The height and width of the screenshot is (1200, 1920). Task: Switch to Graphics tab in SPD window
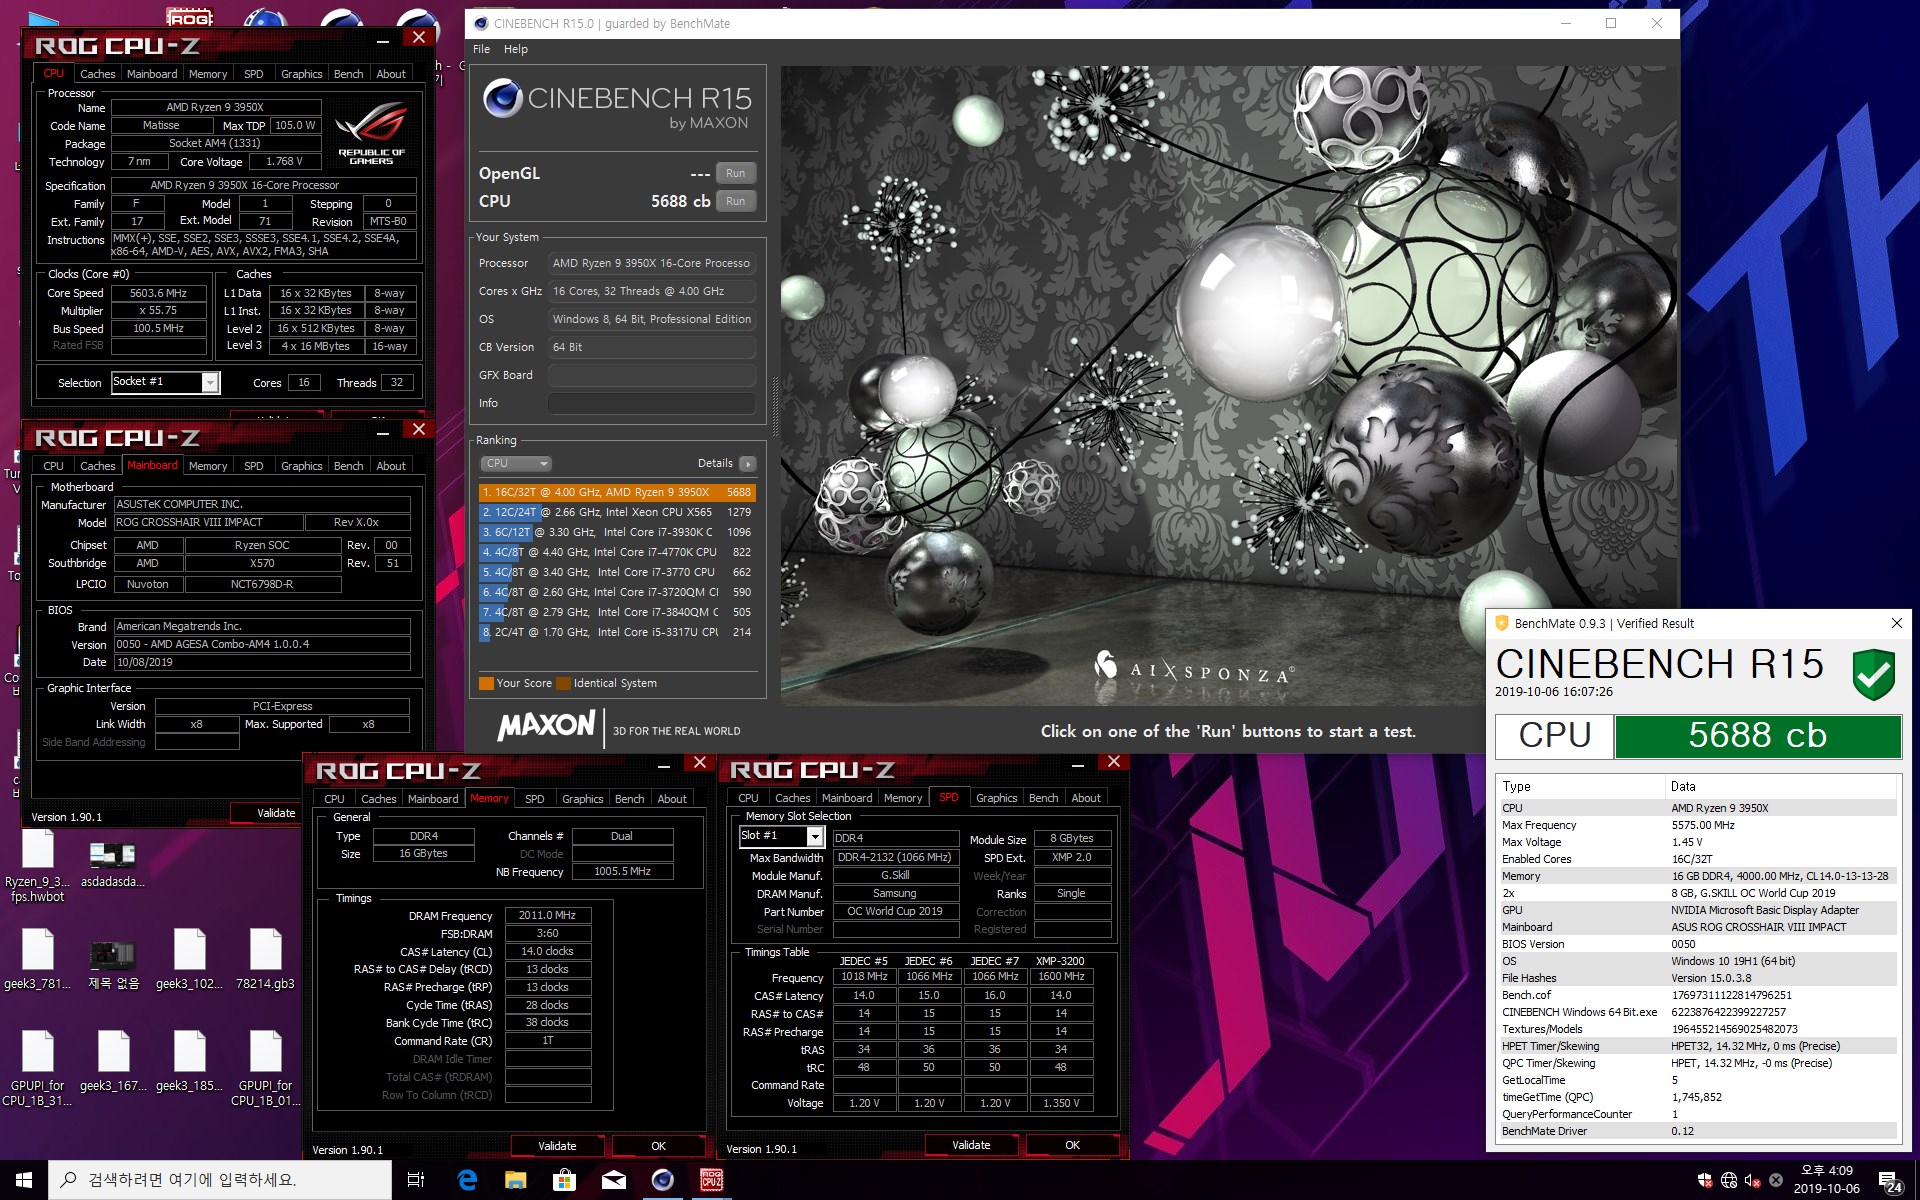996,798
